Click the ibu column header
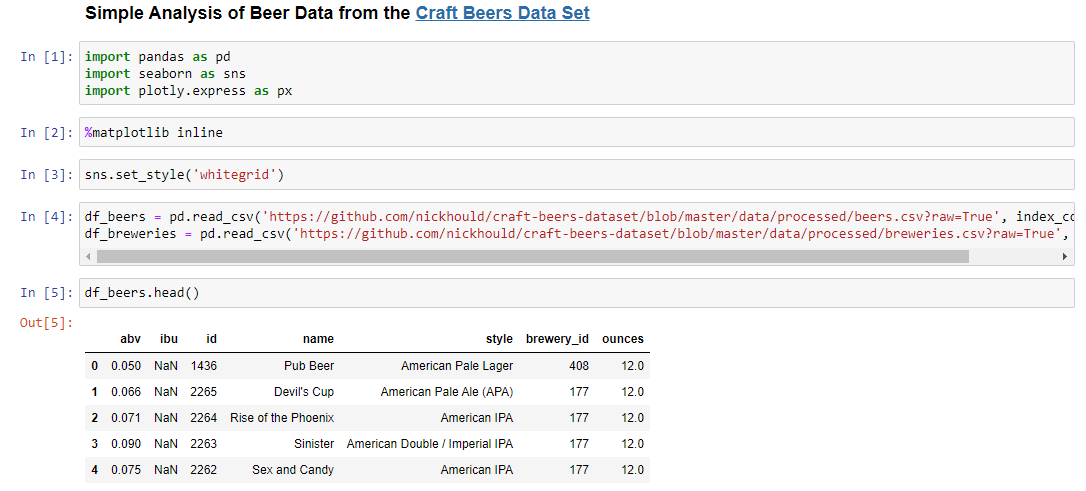Screen dimensions: 1086x491 coord(169,339)
